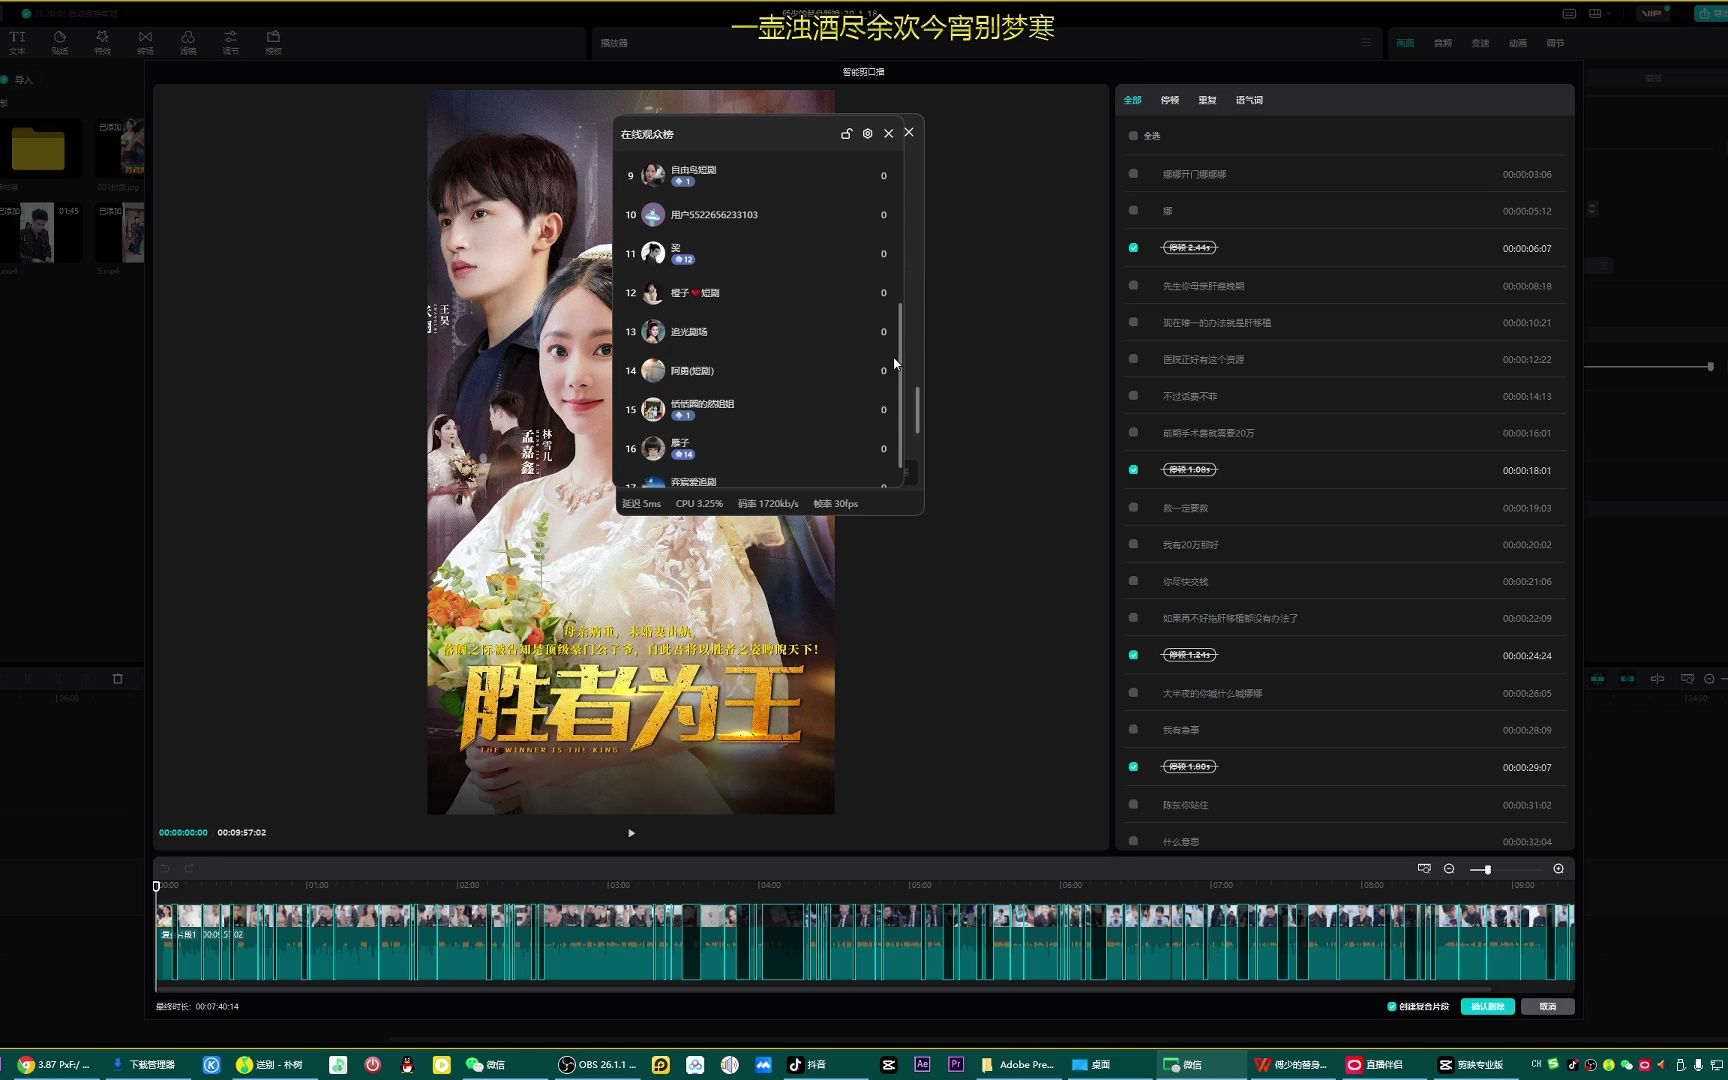Screen dimensions: 1728x1080
Task: Click the 02:00 mark on timeline ruler
Action: 467,885
